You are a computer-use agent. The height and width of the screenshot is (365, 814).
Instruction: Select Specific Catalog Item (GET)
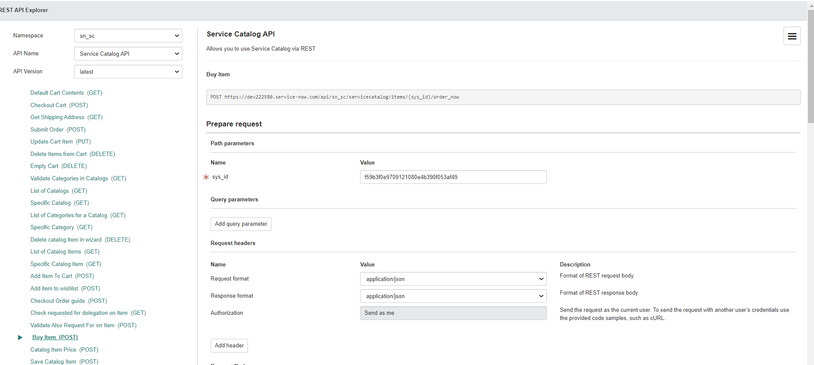tap(66, 264)
